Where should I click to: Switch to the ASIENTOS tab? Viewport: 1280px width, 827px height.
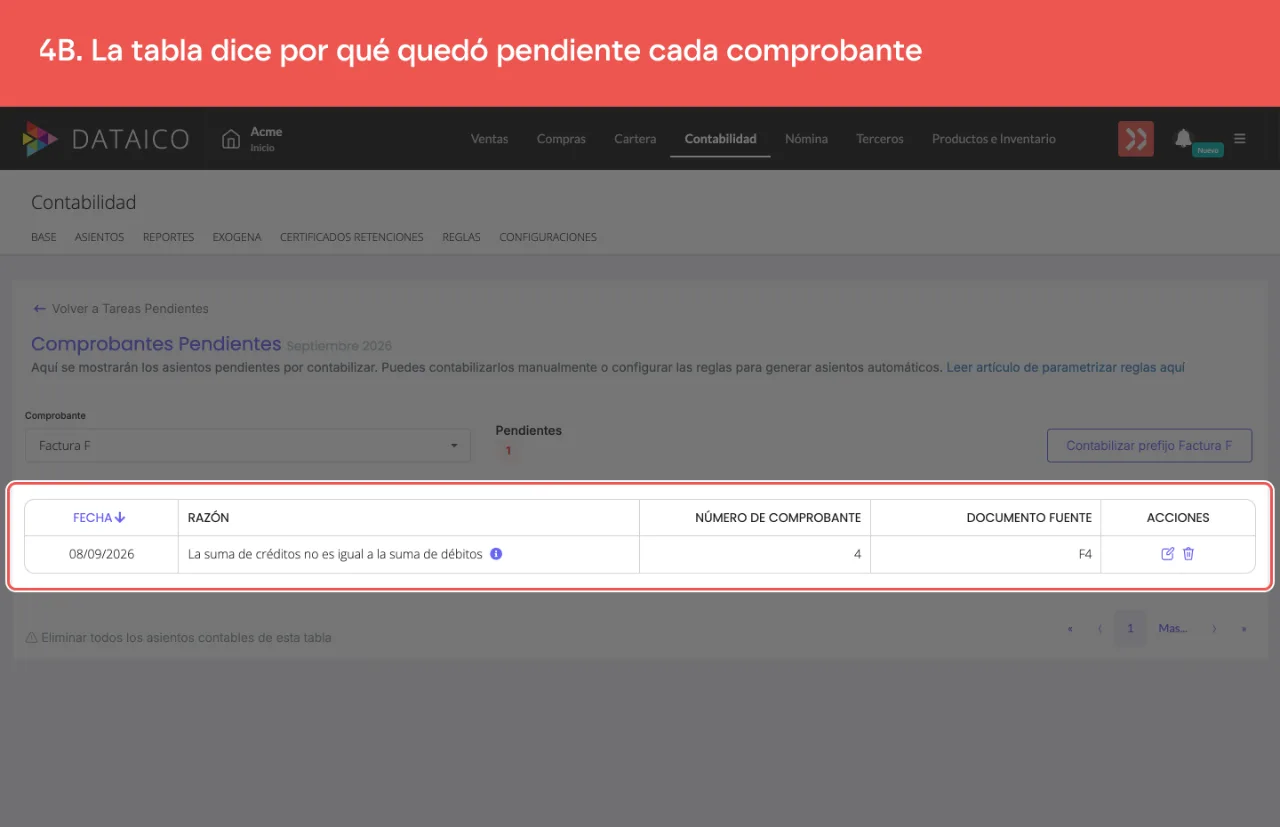click(x=99, y=237)
